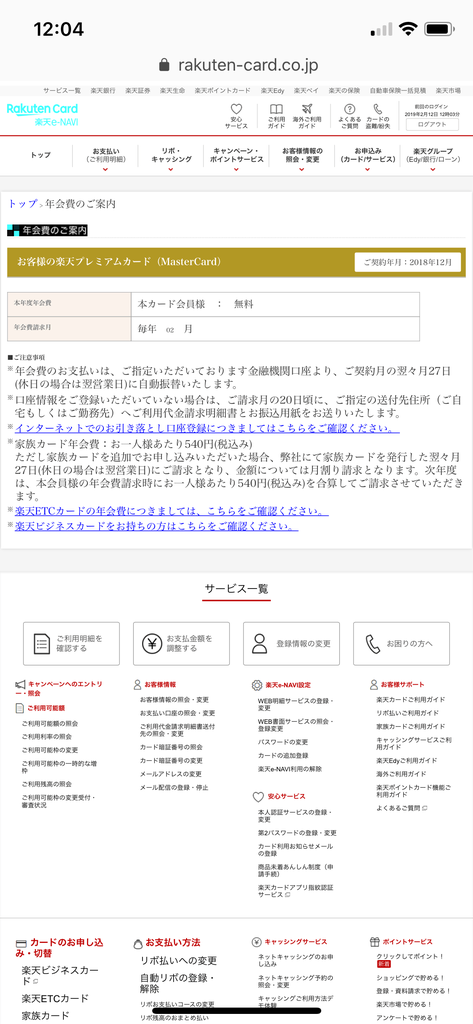Tap the Wi-Fi status icon
The width and height of the screenshot is (473, 1024).
pos(409,29)
